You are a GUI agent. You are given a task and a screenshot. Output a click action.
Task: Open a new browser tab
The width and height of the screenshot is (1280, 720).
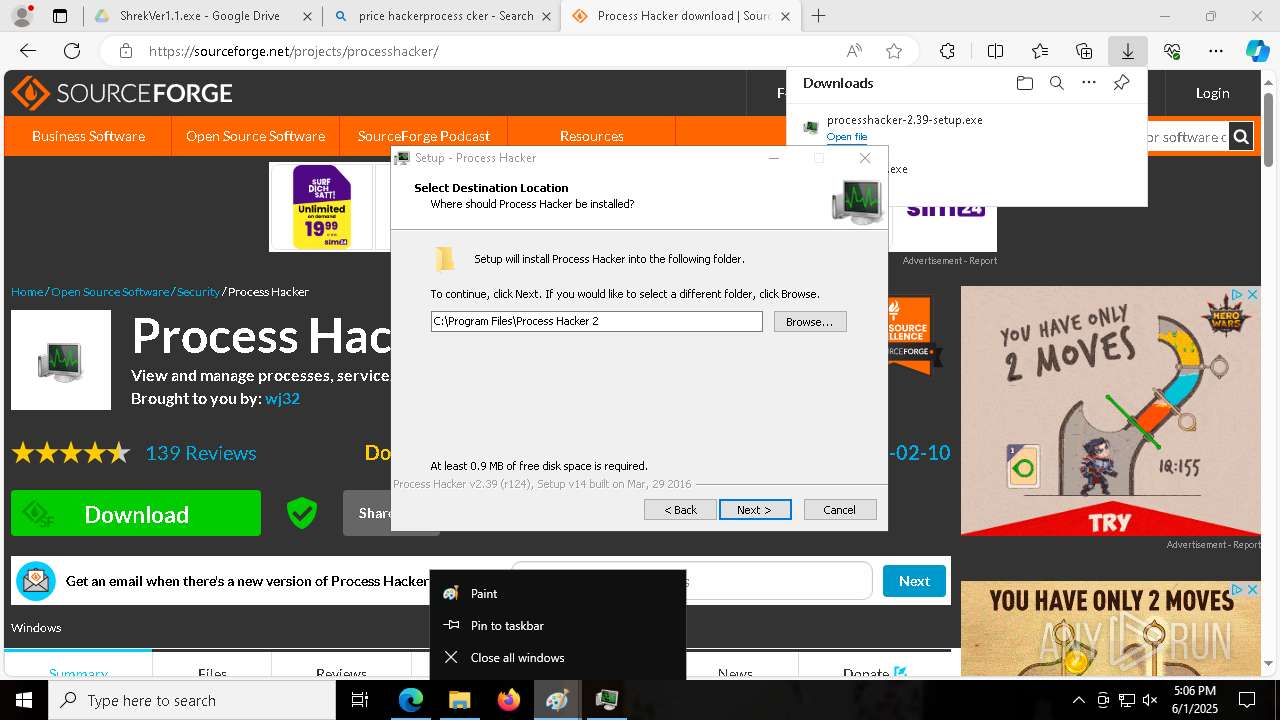tap(818, 16)
